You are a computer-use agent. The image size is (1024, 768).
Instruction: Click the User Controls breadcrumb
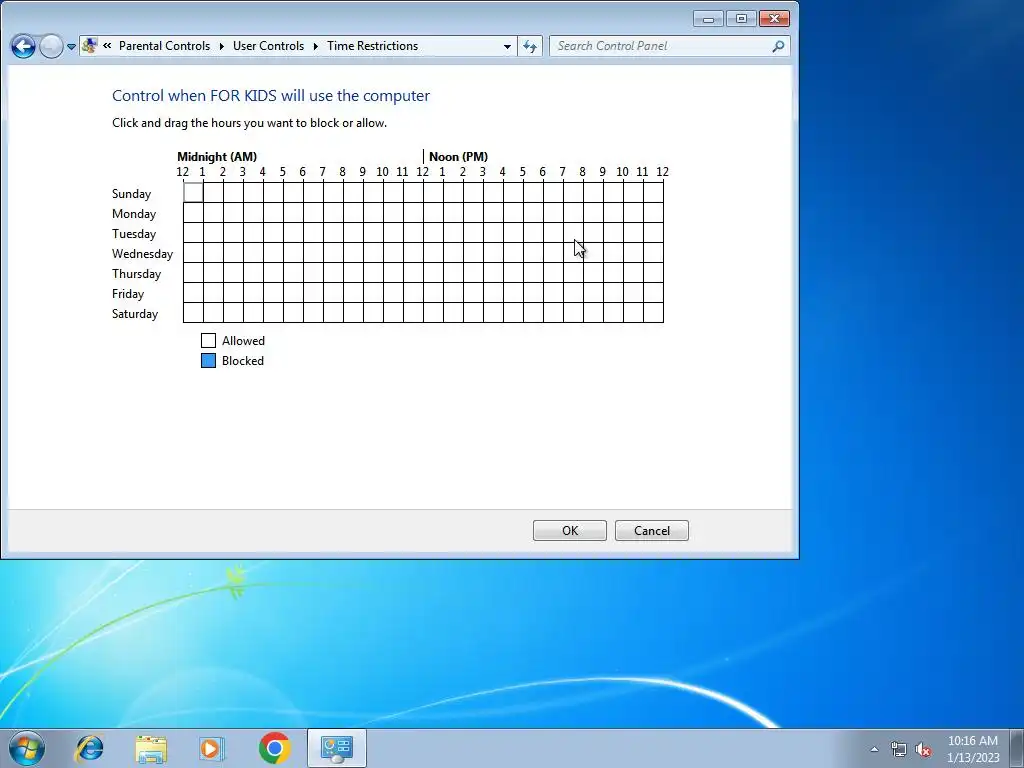[268, 46]
